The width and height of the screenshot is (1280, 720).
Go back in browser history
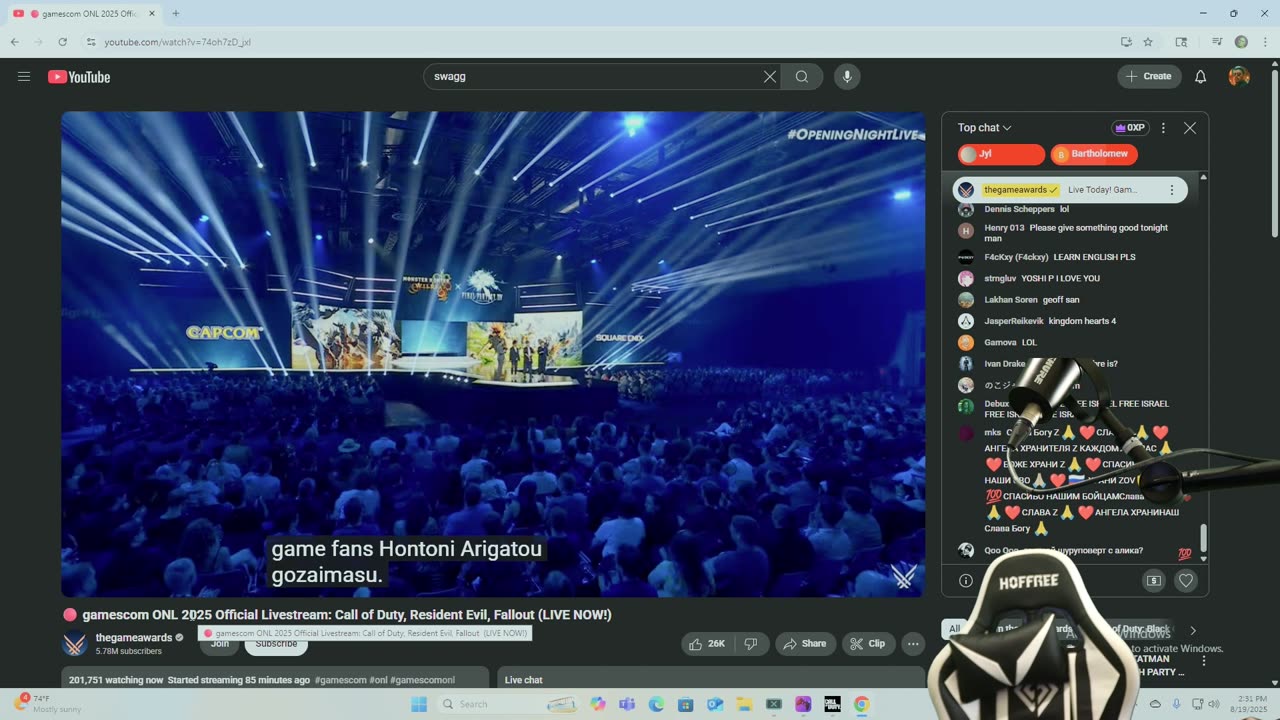(x=15, y=42)
